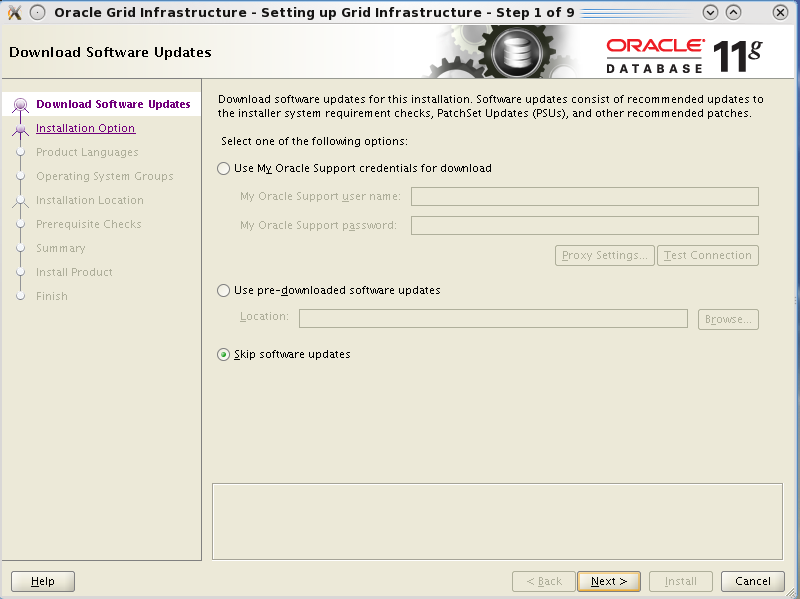Click the Installation Option step marker icon
The width and height of the screenshot is (800, 599).
pyautogui.click(x=20, y=130)
